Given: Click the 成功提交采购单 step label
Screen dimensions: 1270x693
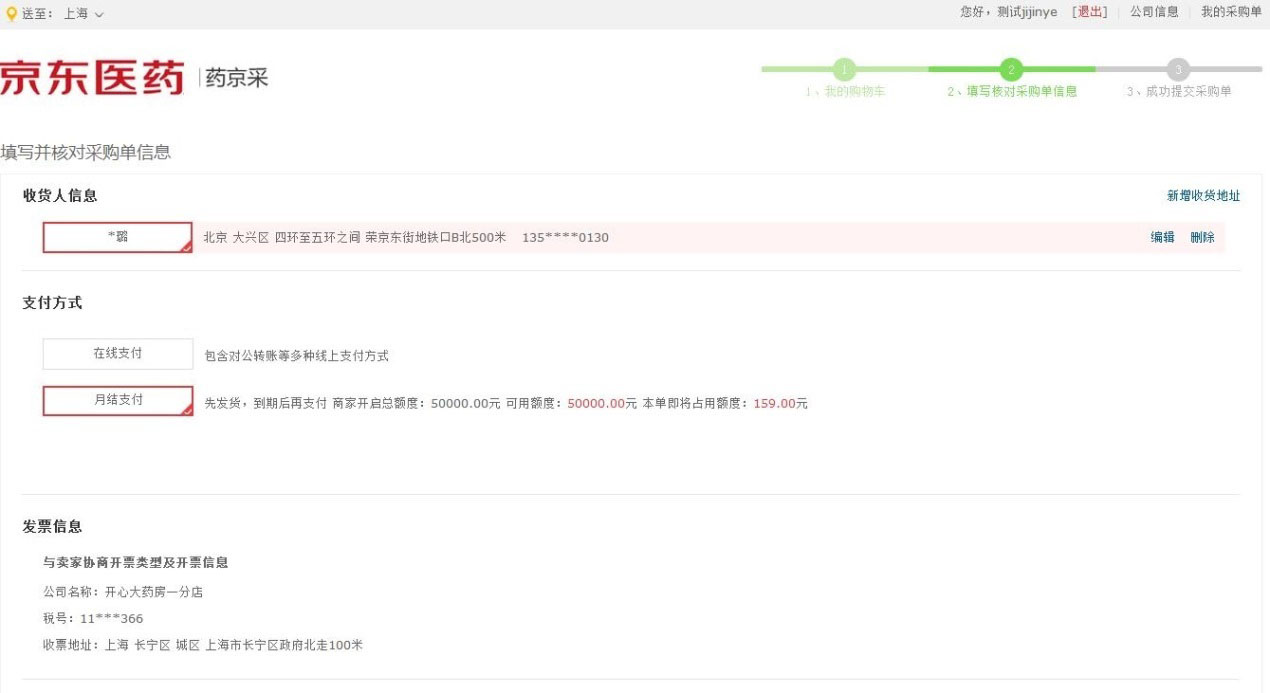Looking at the screenshot, I should pyautogui.click(x=1179, y=92).
